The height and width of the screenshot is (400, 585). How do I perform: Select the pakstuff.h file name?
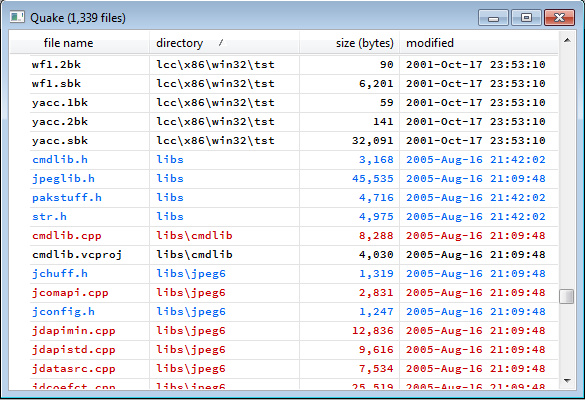67,198
